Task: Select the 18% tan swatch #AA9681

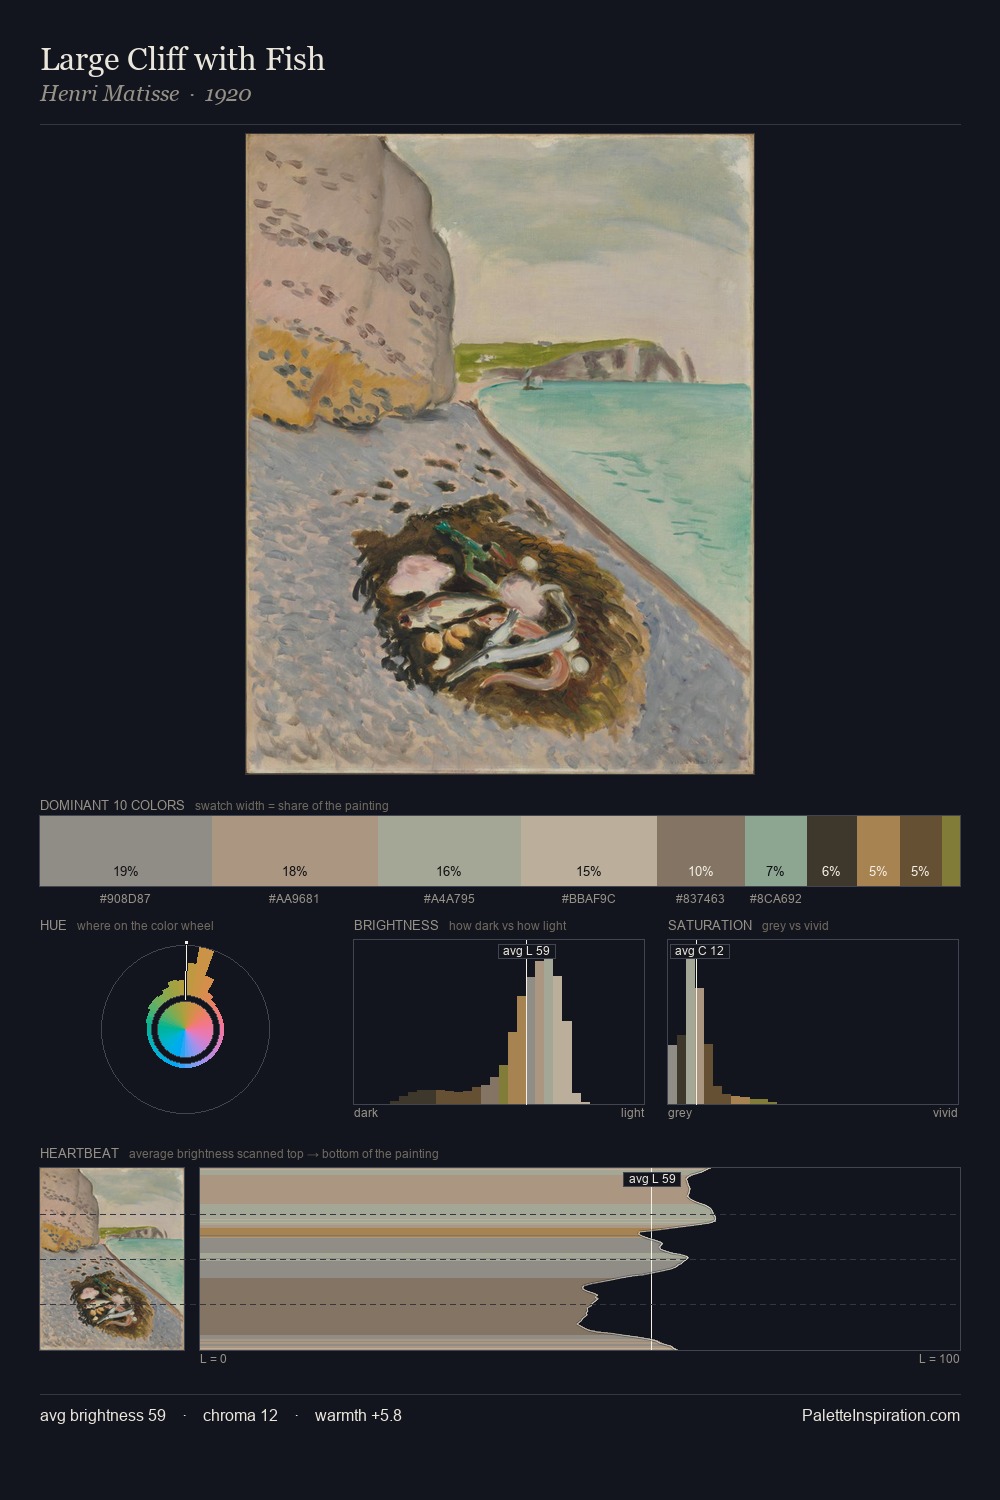Action: 295,851
